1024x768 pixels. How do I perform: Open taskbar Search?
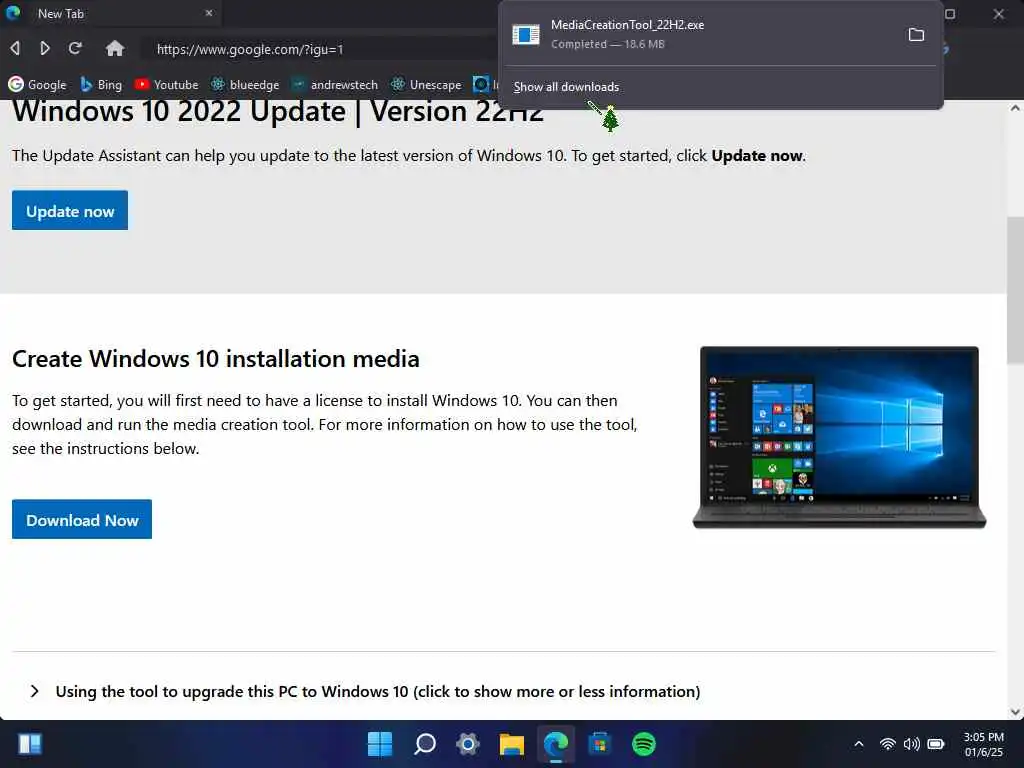[424, 744]
